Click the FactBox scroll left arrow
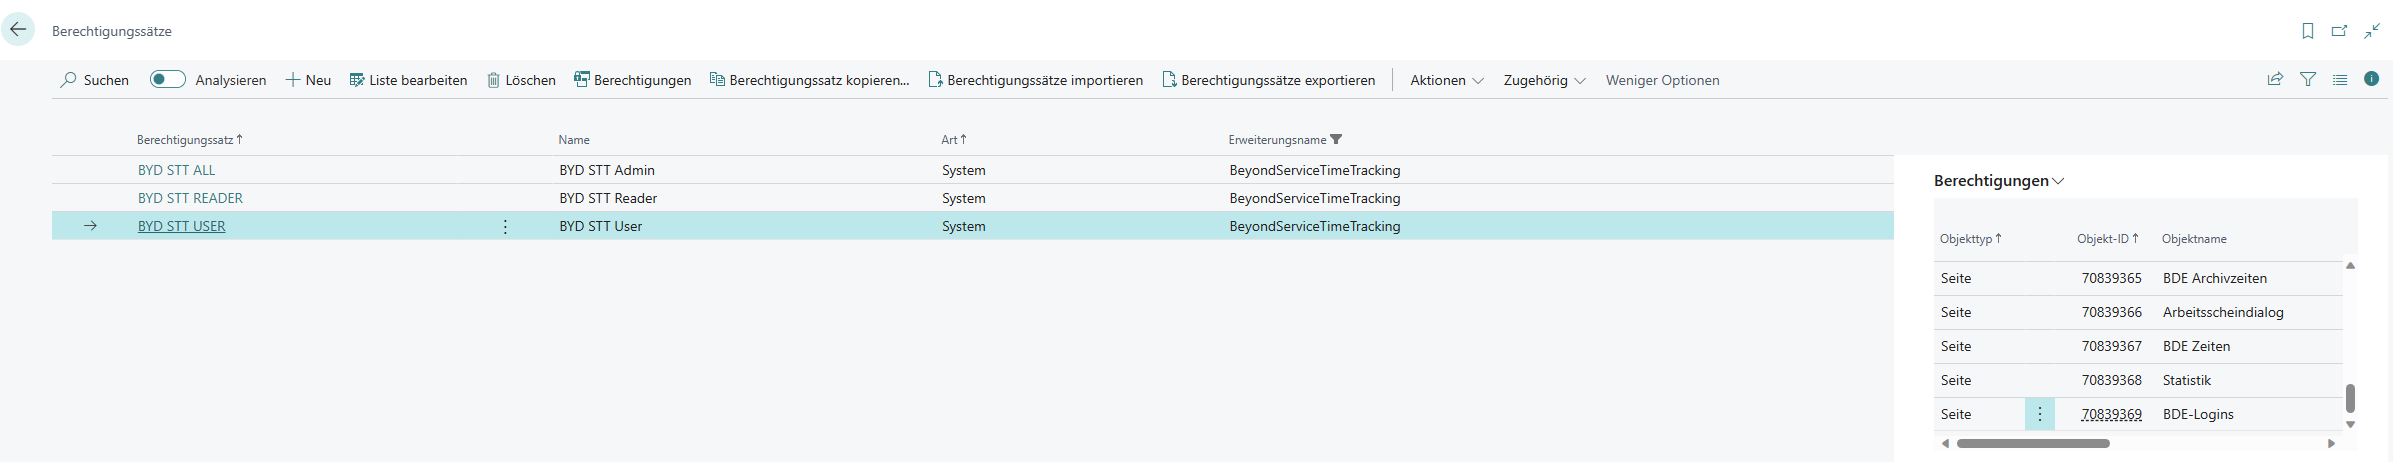The height and width of the screenshot is (462, 2393). point(1945,443)
